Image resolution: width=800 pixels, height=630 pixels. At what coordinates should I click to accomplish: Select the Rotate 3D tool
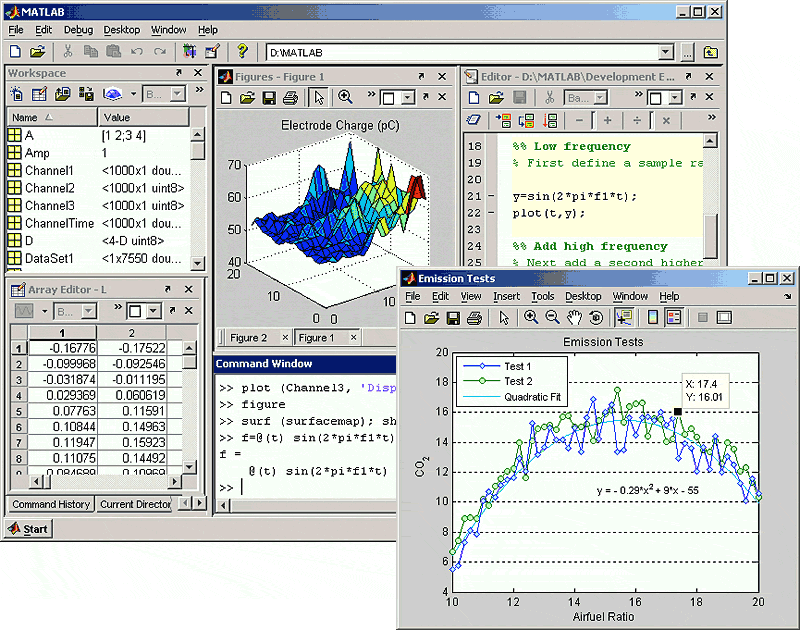(x=595, y=317)
